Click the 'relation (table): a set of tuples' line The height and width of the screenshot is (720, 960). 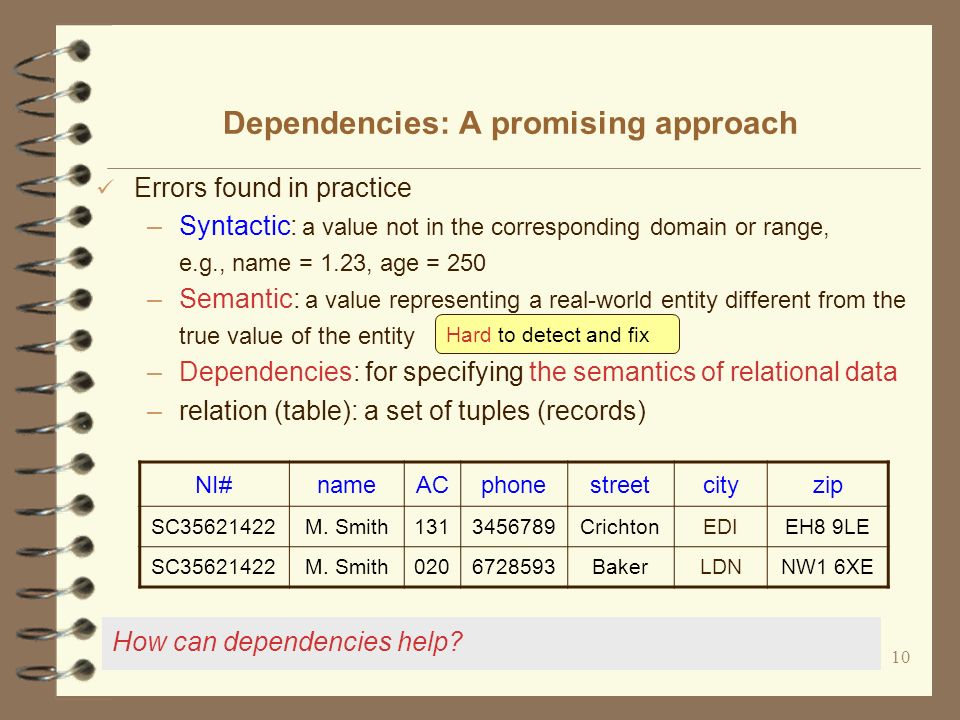(412, 411)
